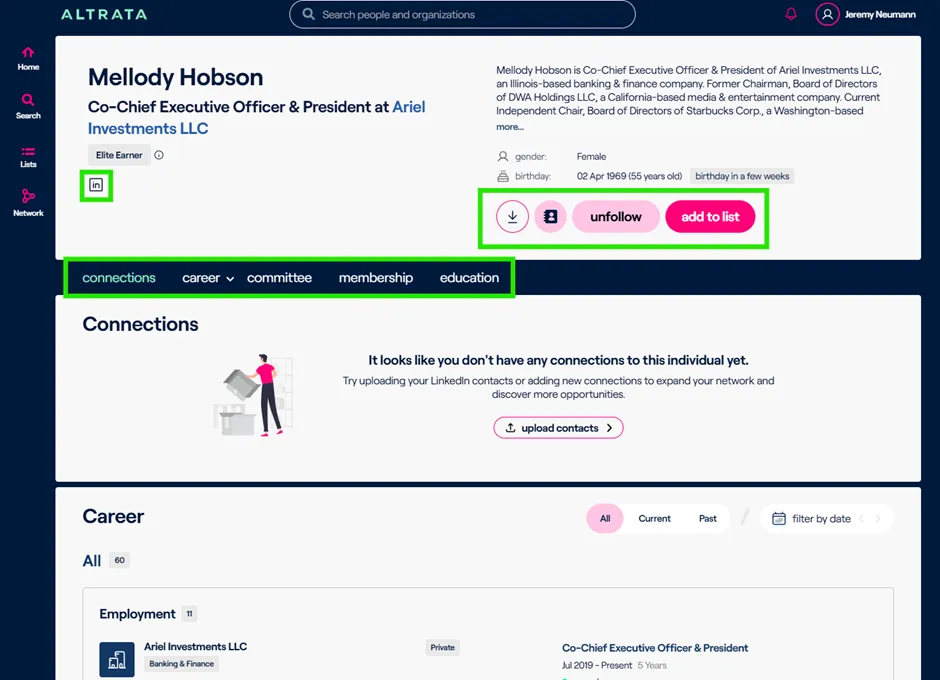
Task: Switch to the membership tab
Action: click(x=376, y=278)
